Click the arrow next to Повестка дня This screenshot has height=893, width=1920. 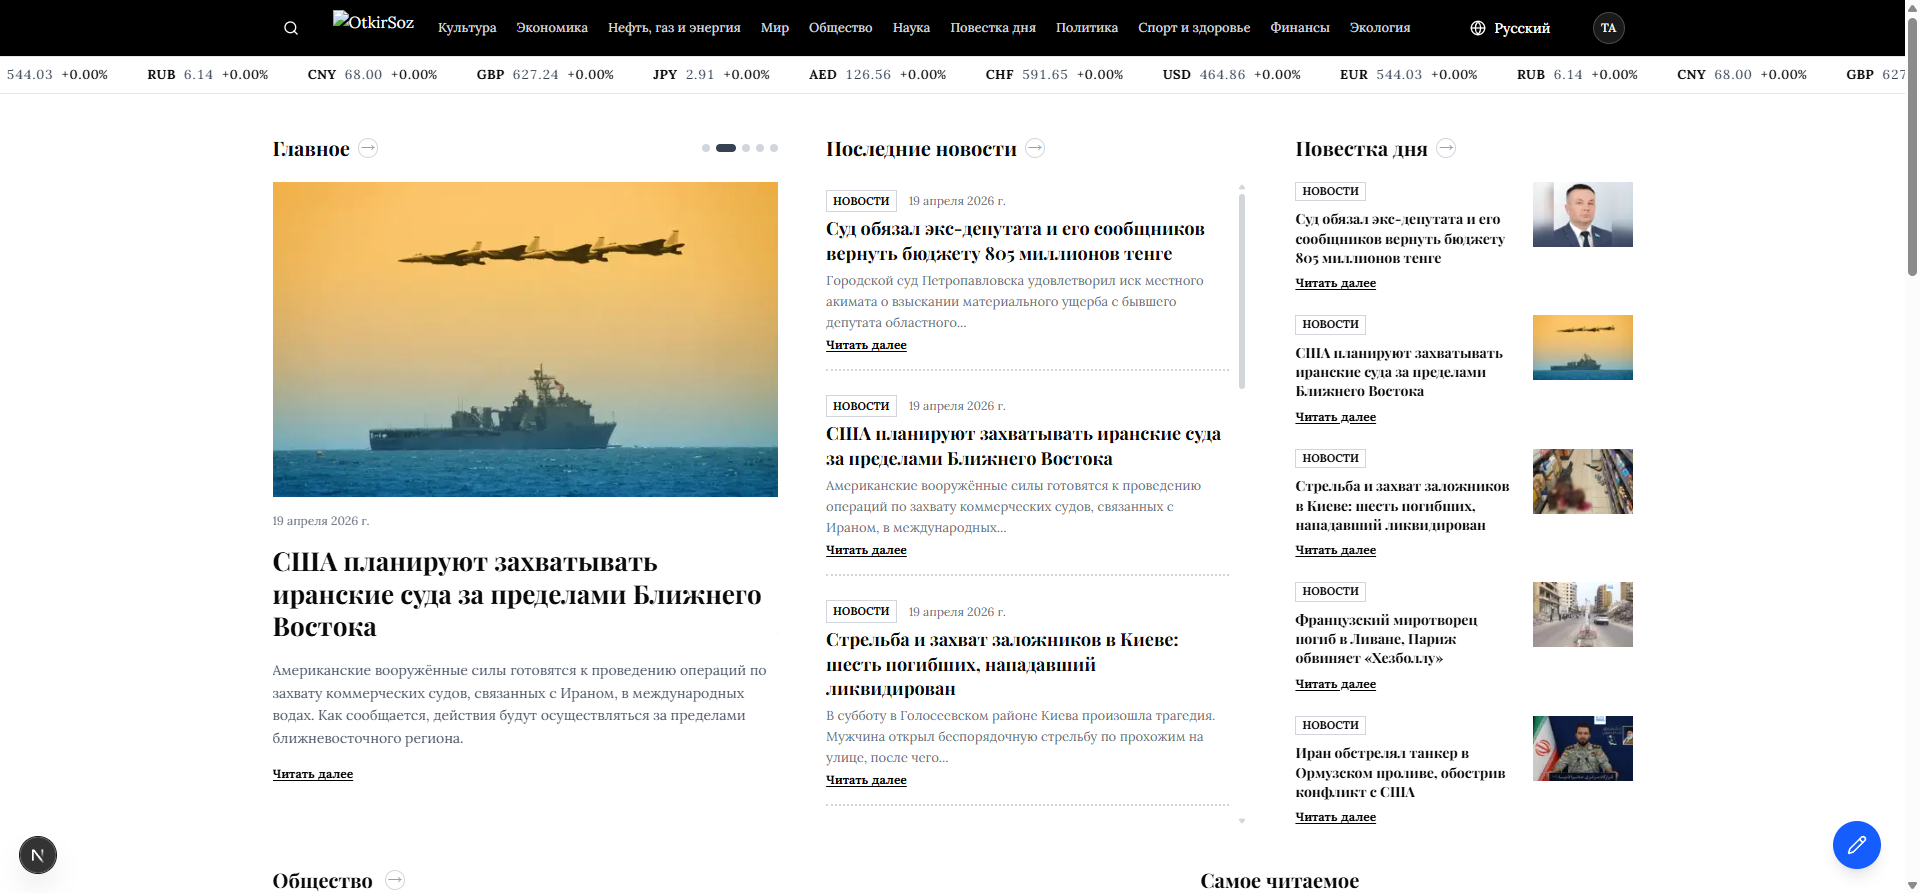[x=1446, y=148]
